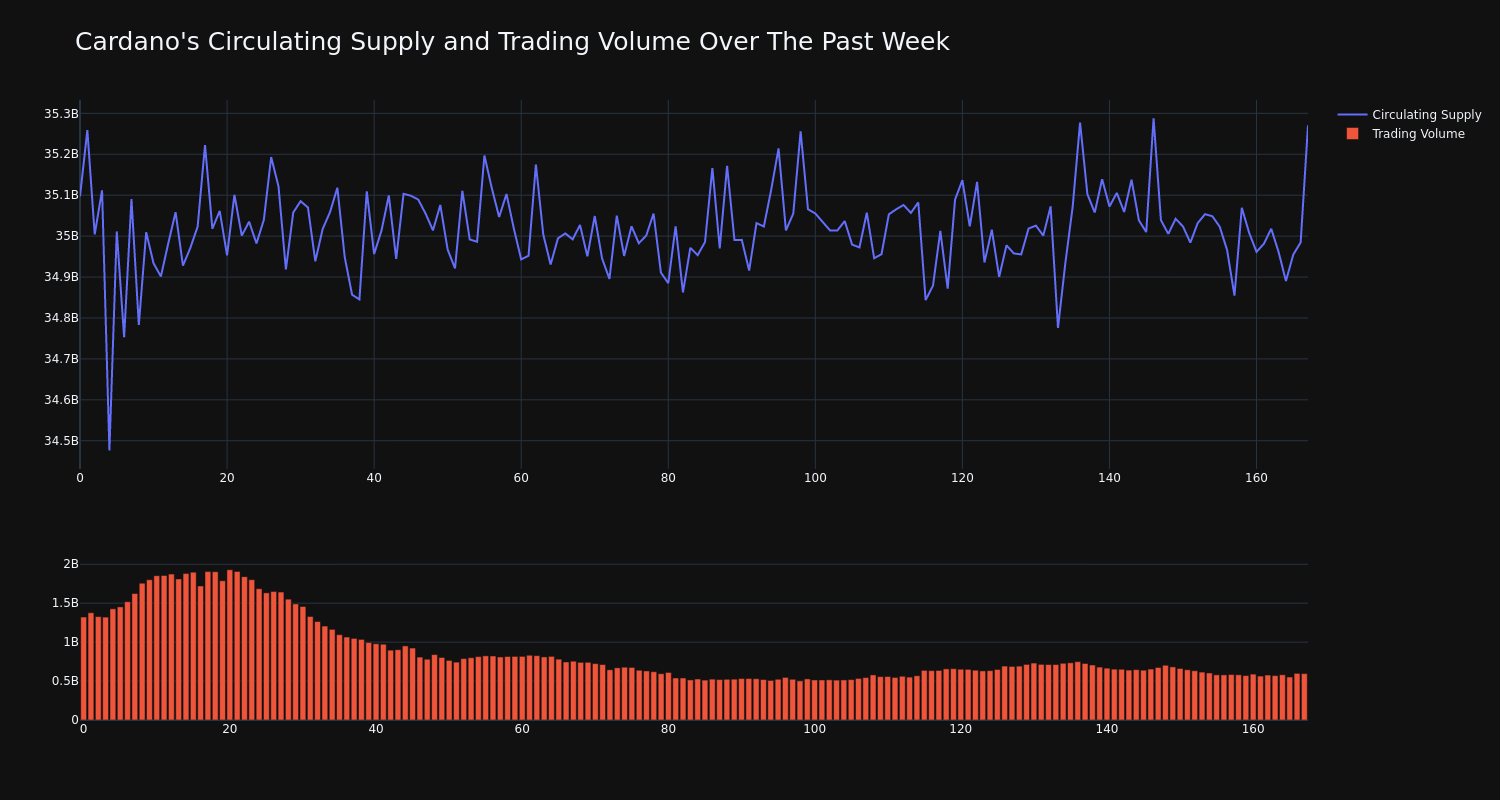1500x800 pixels.
Task: Click the 100 tick under the volume chart
Action: pos(815,729)
